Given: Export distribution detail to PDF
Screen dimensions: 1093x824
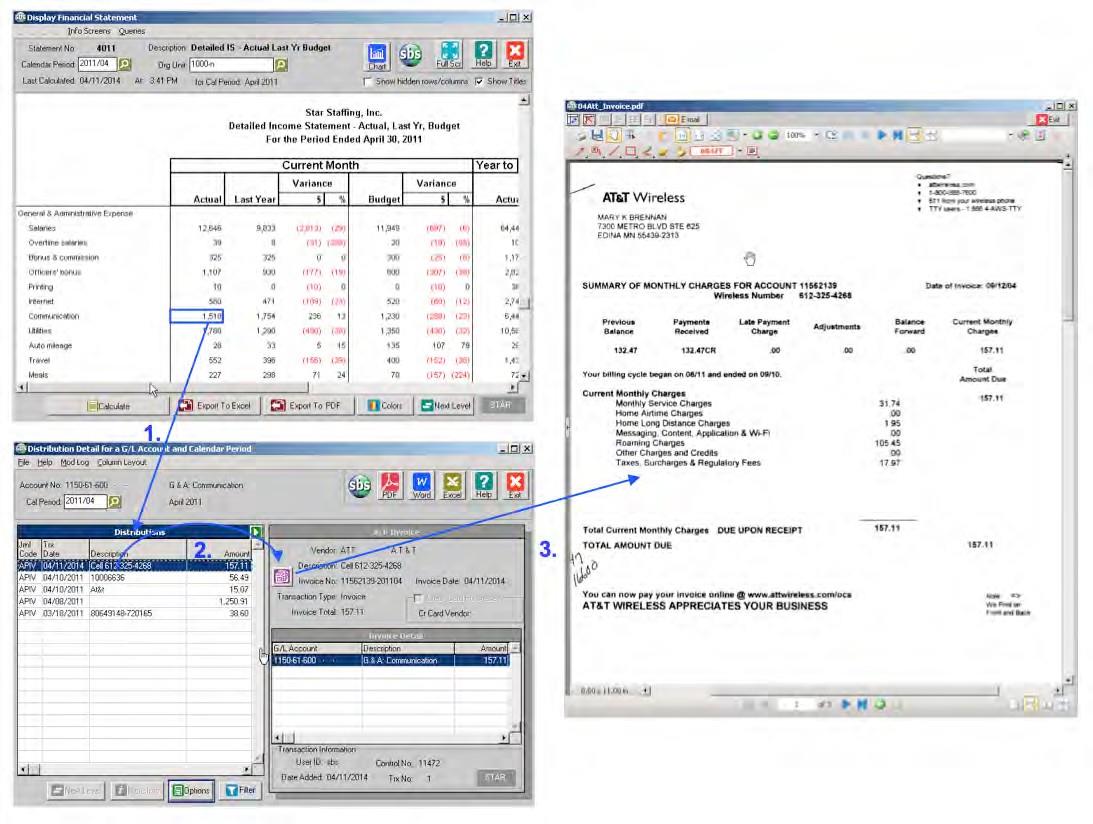Looking at the screenshot, I should [390, 485].
